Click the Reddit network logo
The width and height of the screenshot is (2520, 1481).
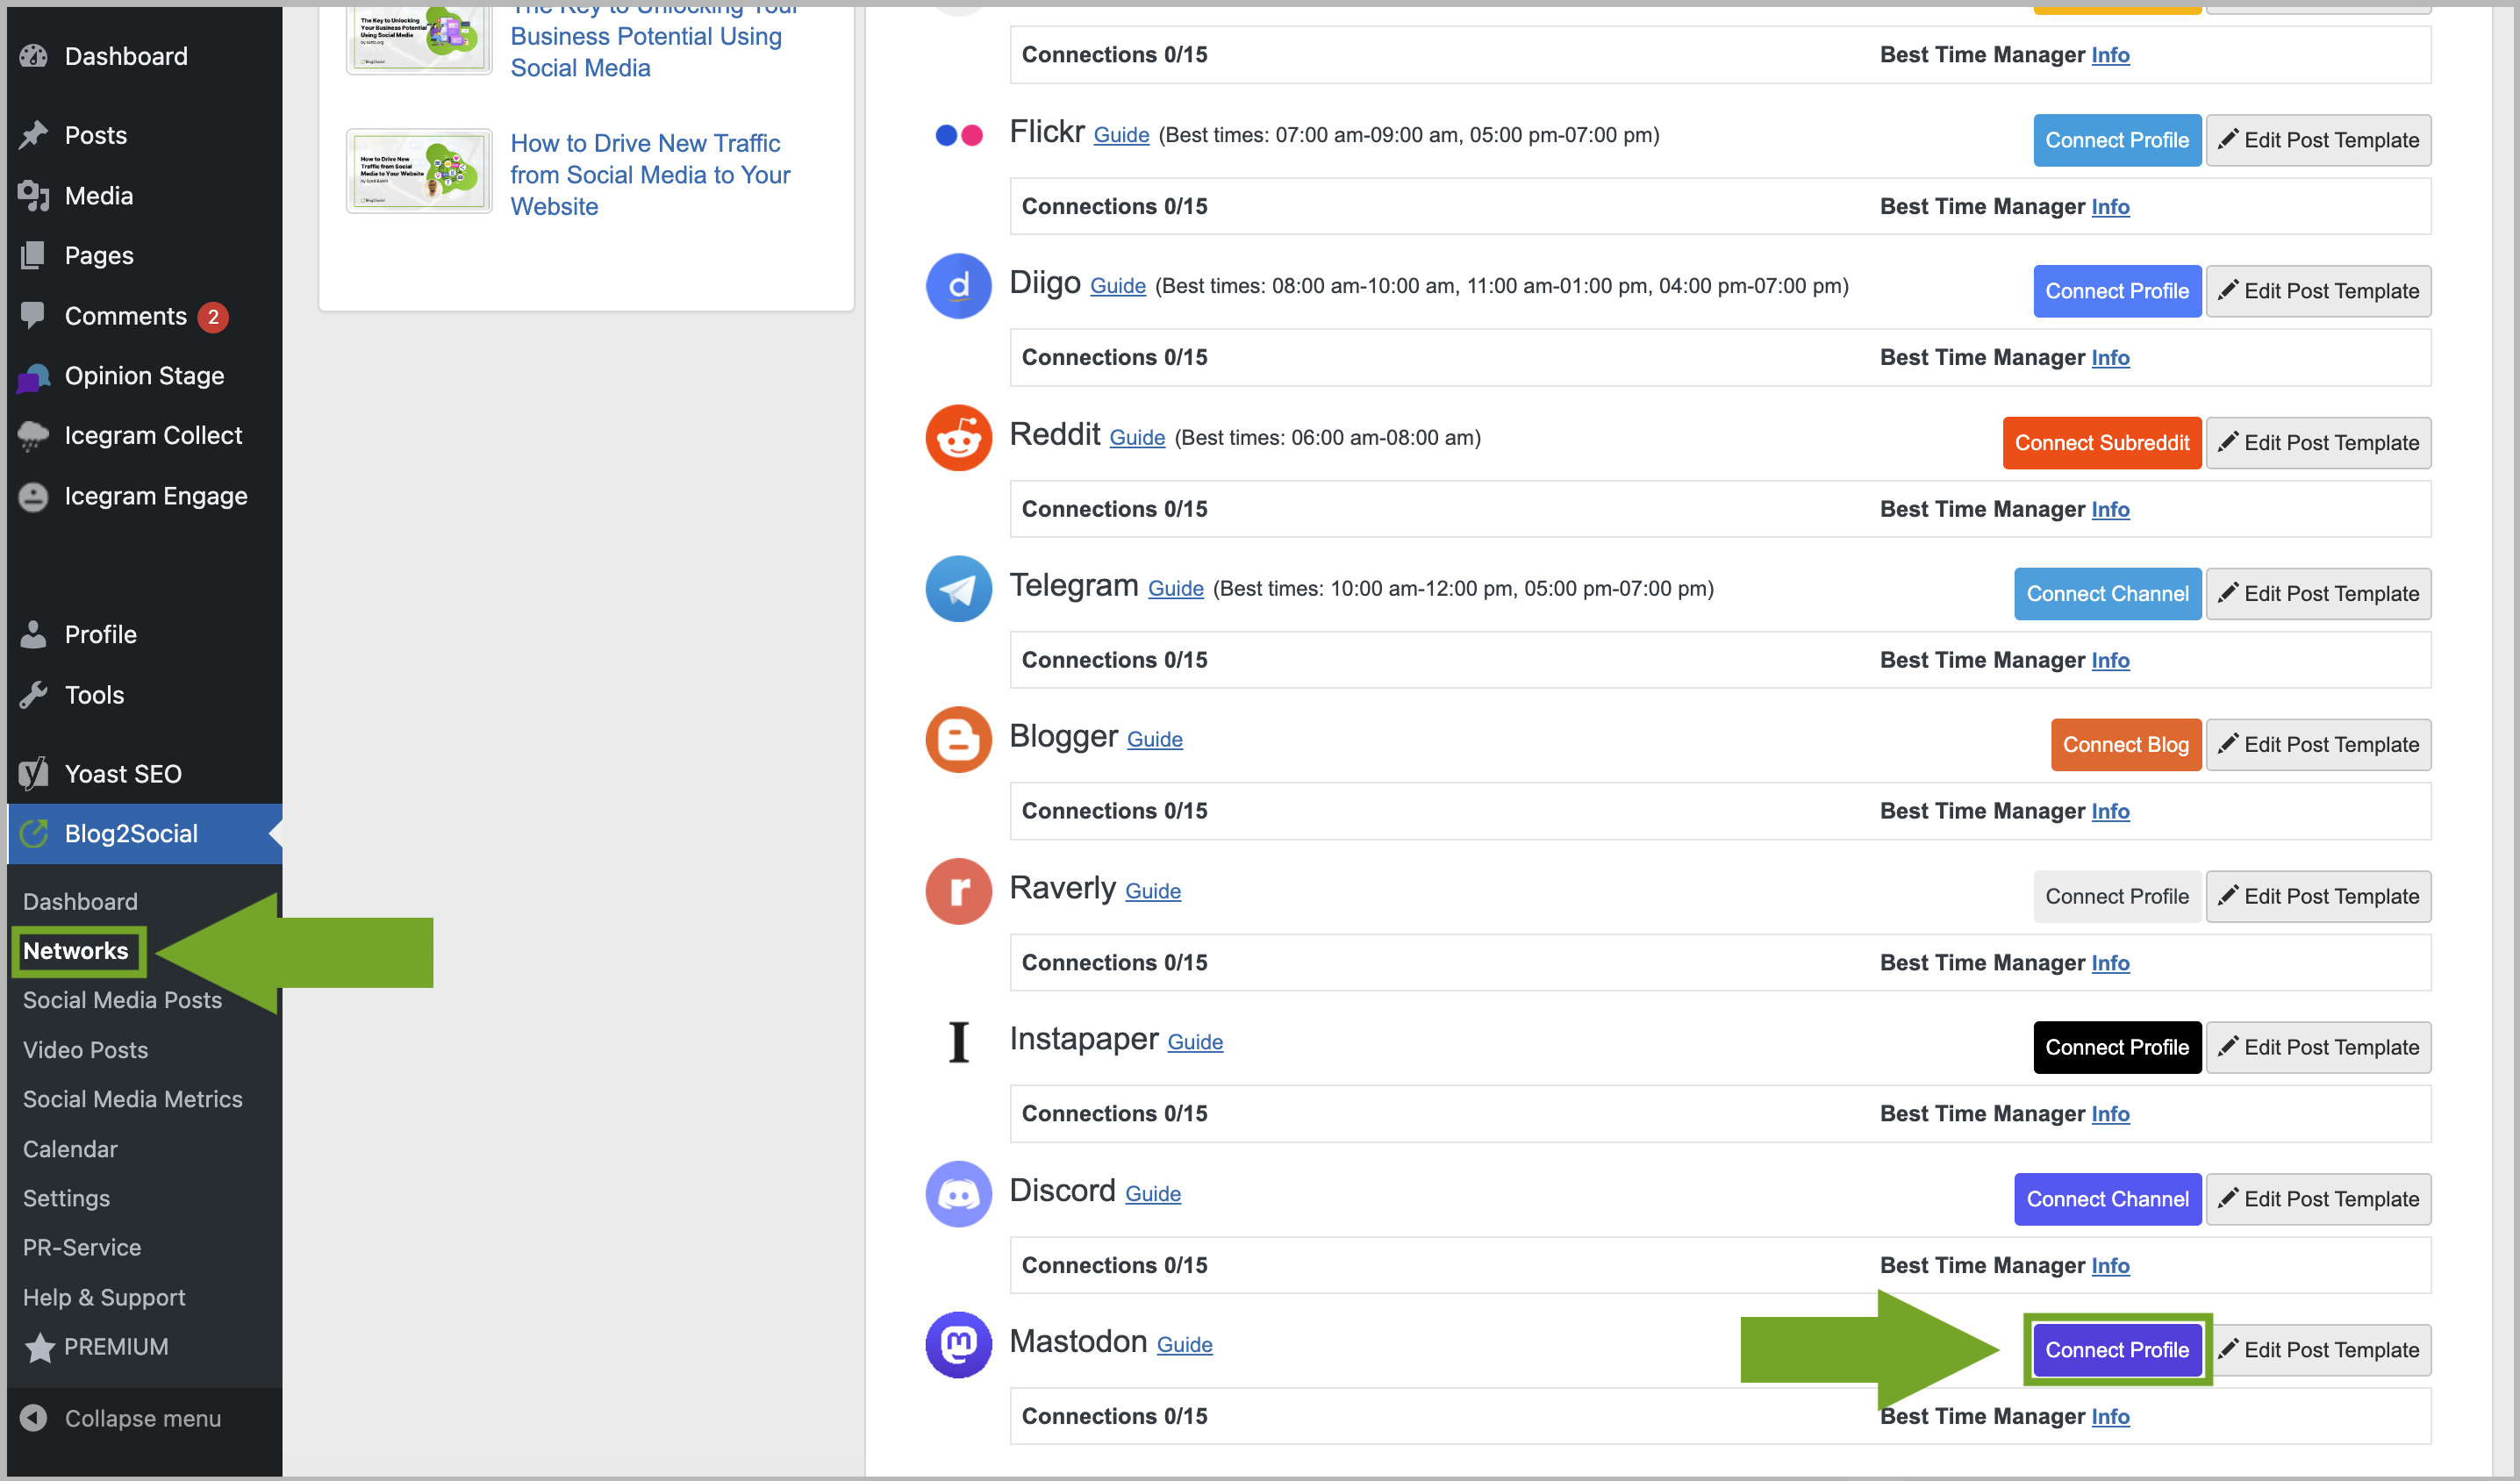coord(958,438)
